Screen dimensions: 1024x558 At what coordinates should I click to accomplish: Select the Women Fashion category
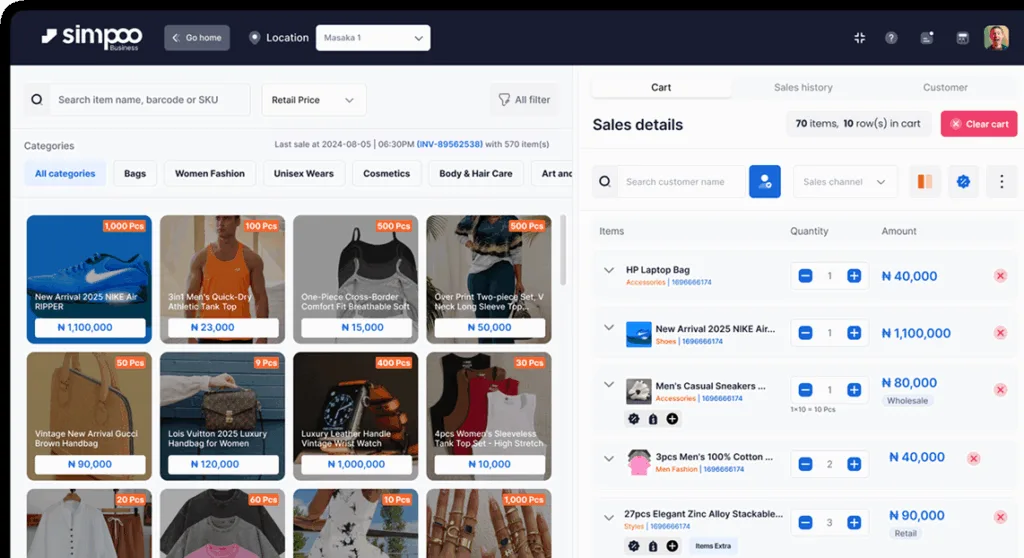point(210,173)
